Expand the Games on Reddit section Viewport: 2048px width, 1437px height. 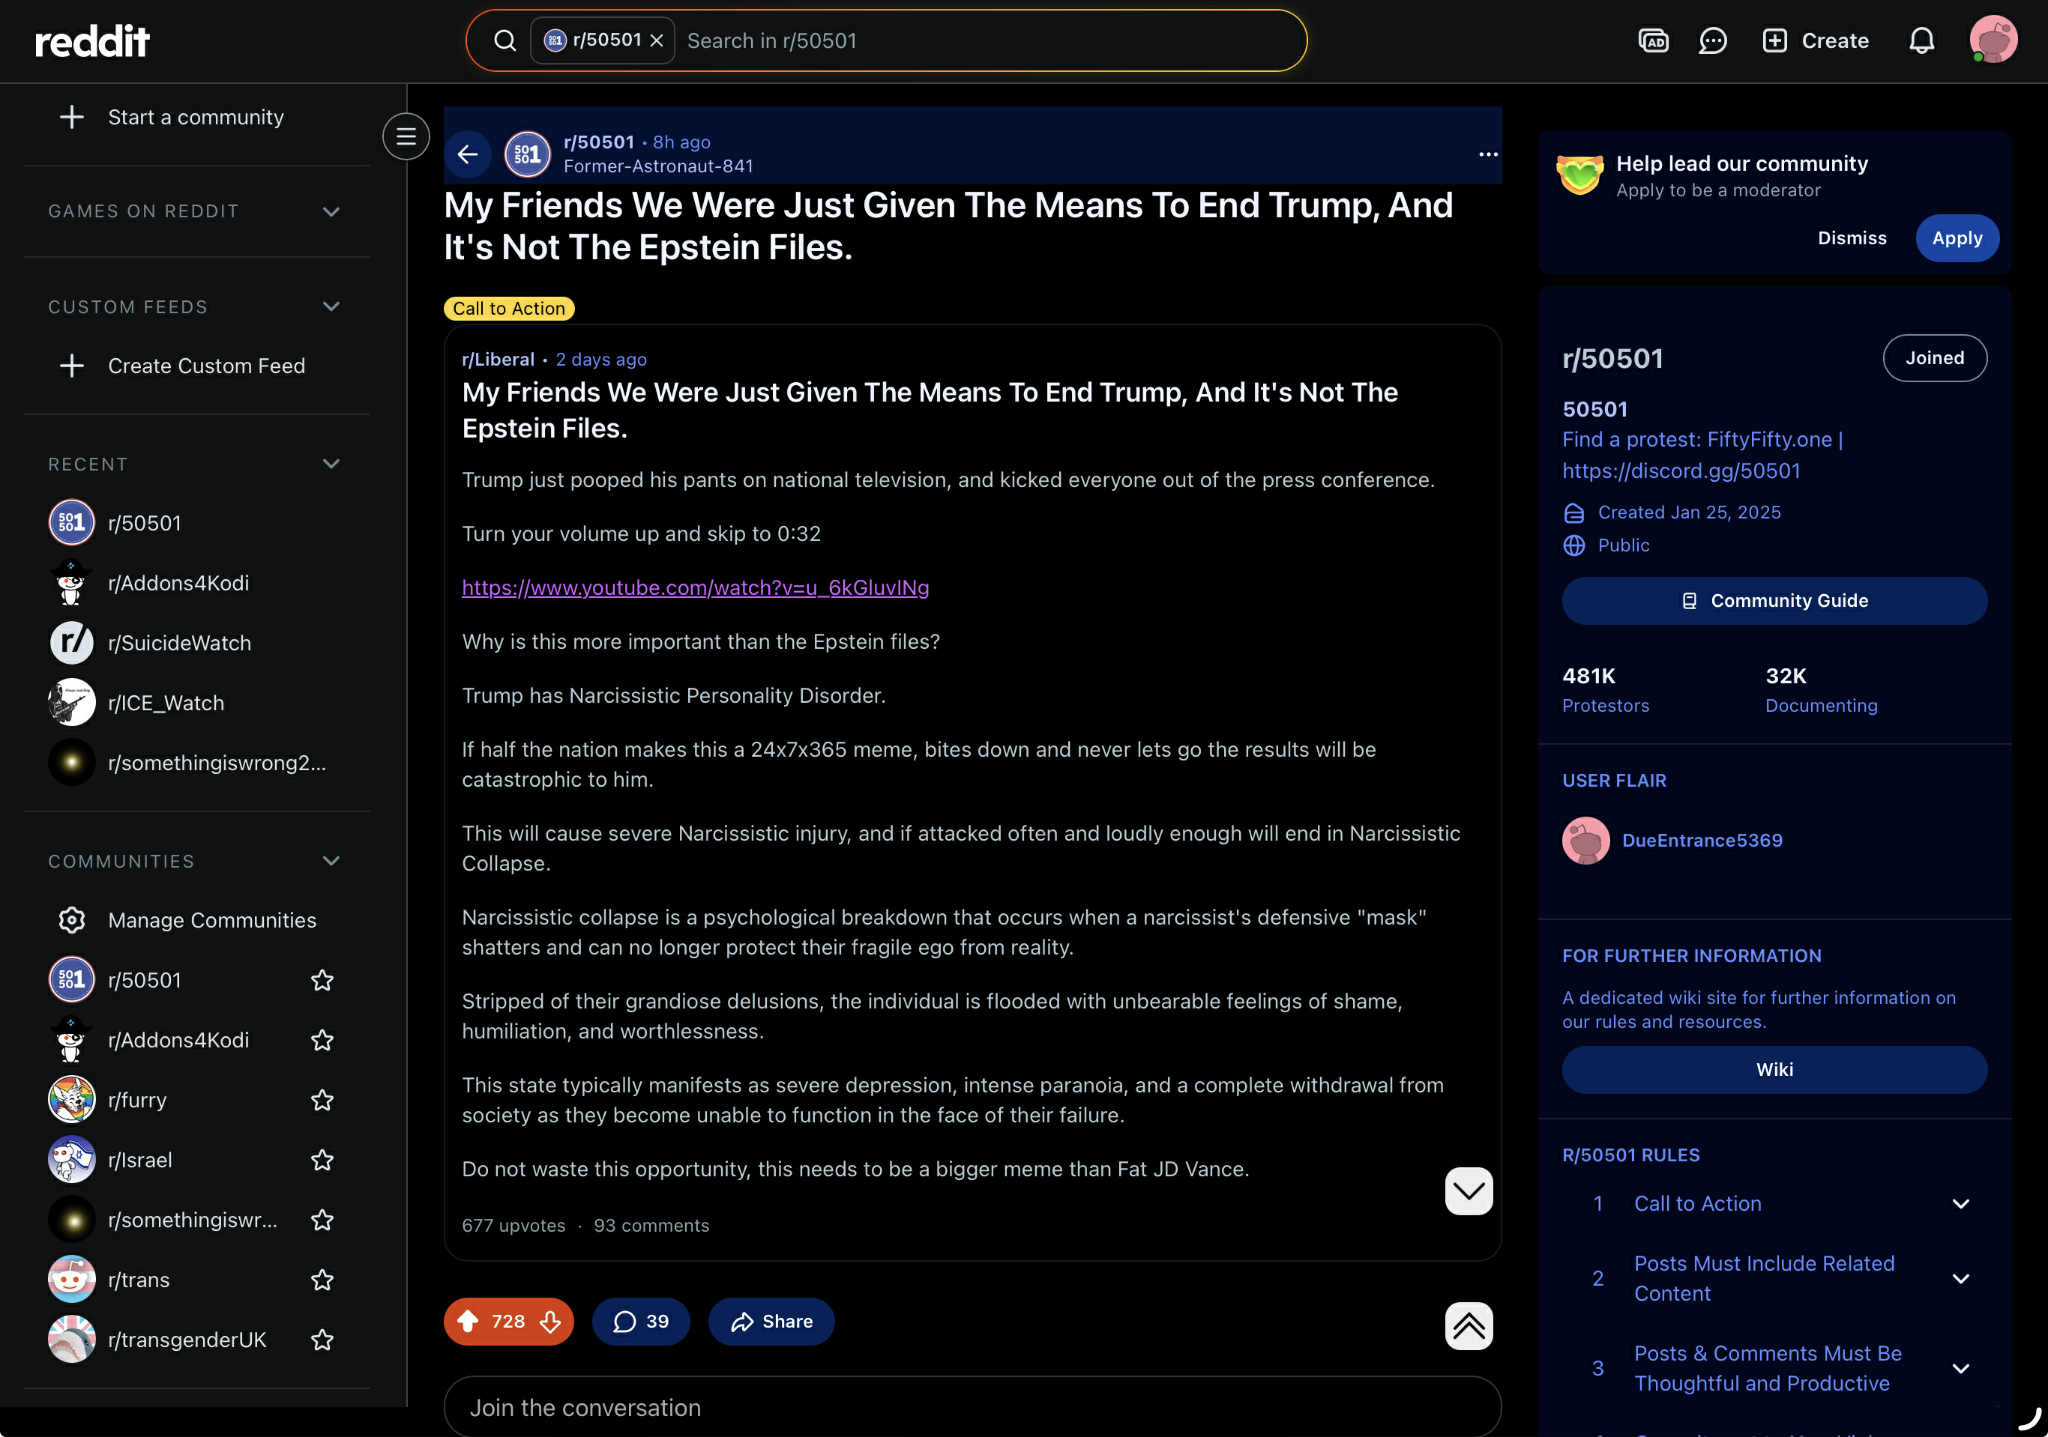(331, 211)
